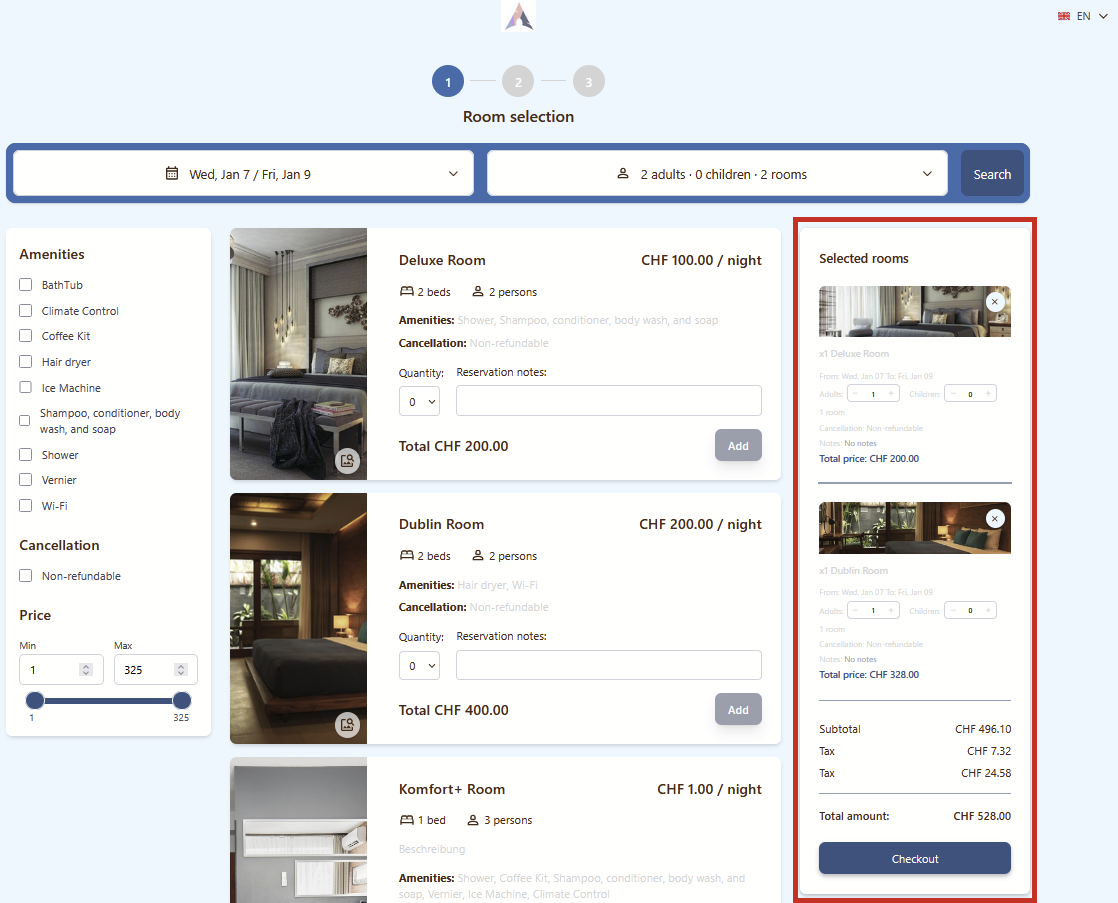Open the EN language dropdown
Viewport: 1118px width, 903px height.
click(1083, 16)
